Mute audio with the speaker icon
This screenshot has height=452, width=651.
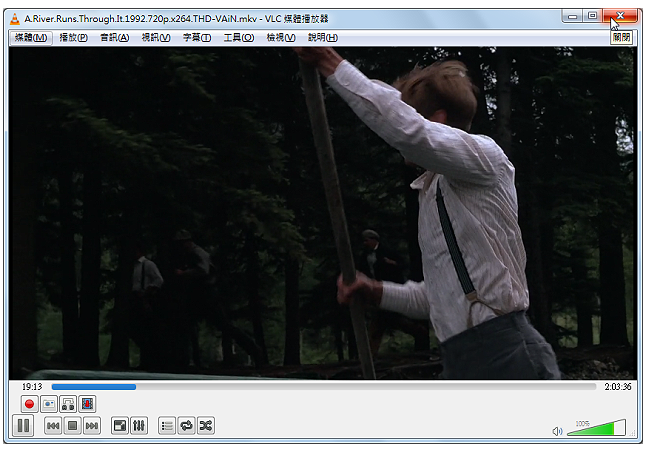pos(557,431)
